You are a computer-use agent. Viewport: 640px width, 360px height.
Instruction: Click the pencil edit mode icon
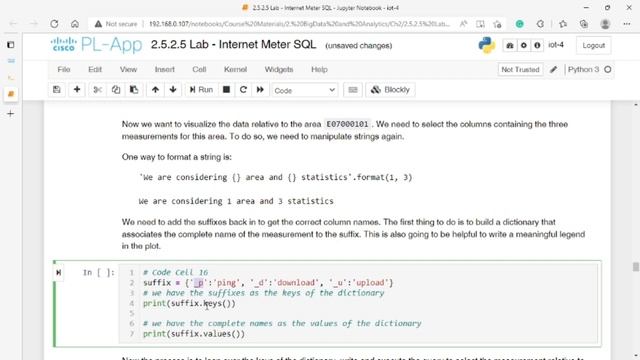point(553,69)
